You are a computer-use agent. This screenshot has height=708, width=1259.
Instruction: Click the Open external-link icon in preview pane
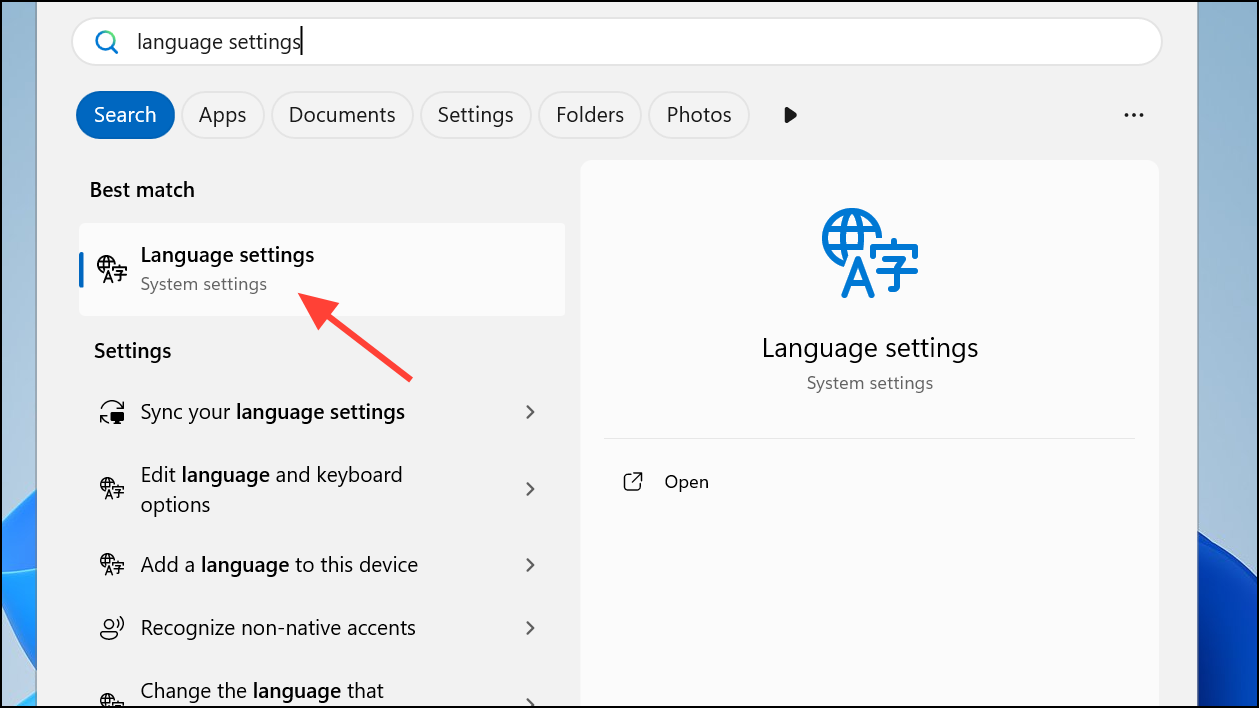pyautogui.click(x=632, y=482)
